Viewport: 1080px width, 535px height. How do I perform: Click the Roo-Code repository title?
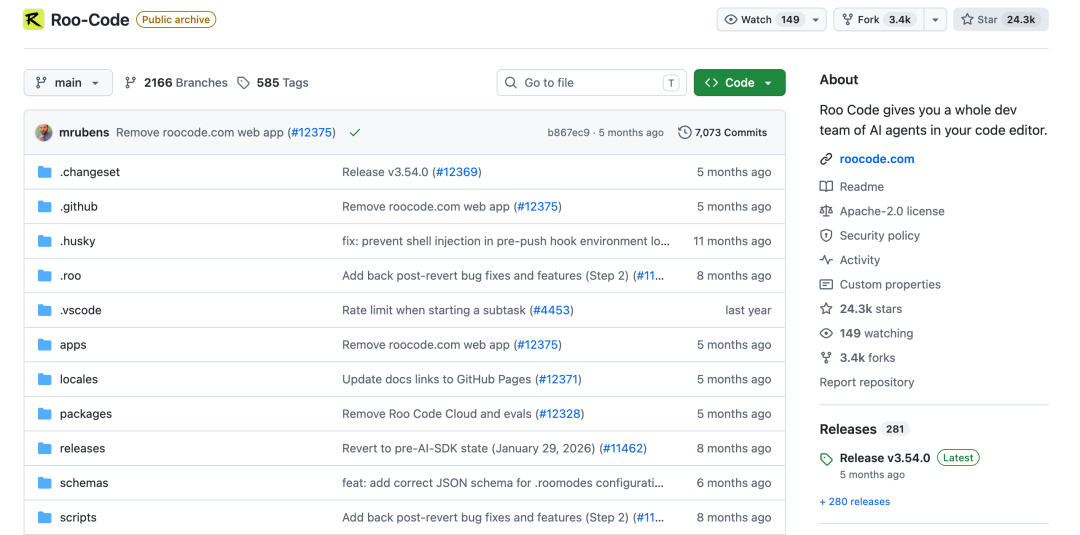(x=90, y=20)
